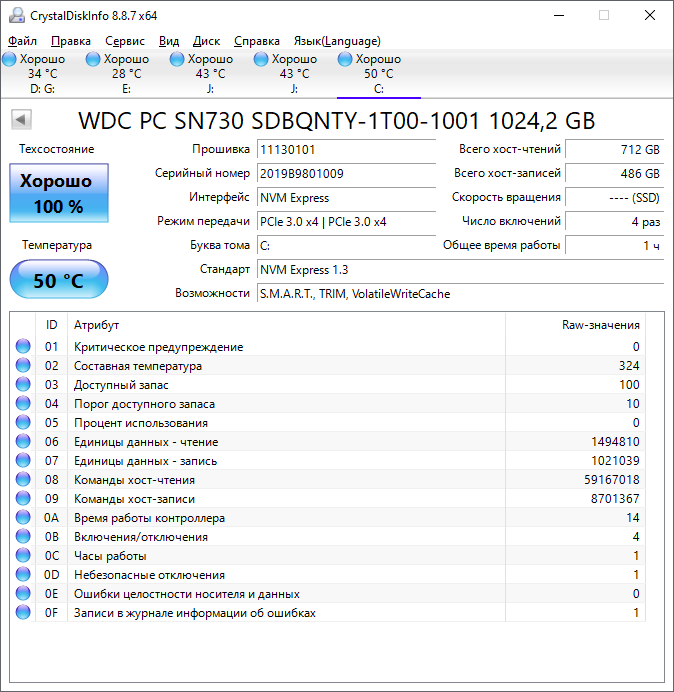
Task: Open the Диск menu
Action: point(206,41)
